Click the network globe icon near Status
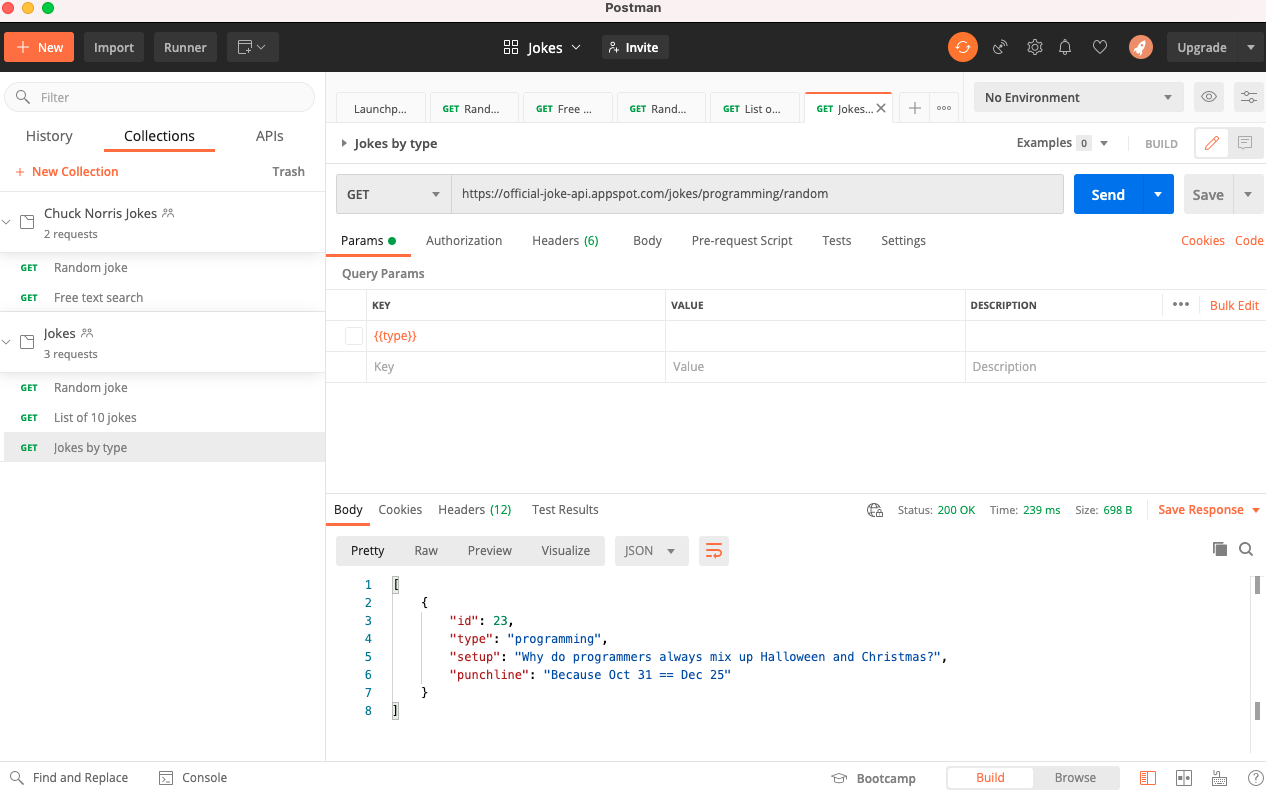This screenshot has width=1266, height=792. point(875,510)
